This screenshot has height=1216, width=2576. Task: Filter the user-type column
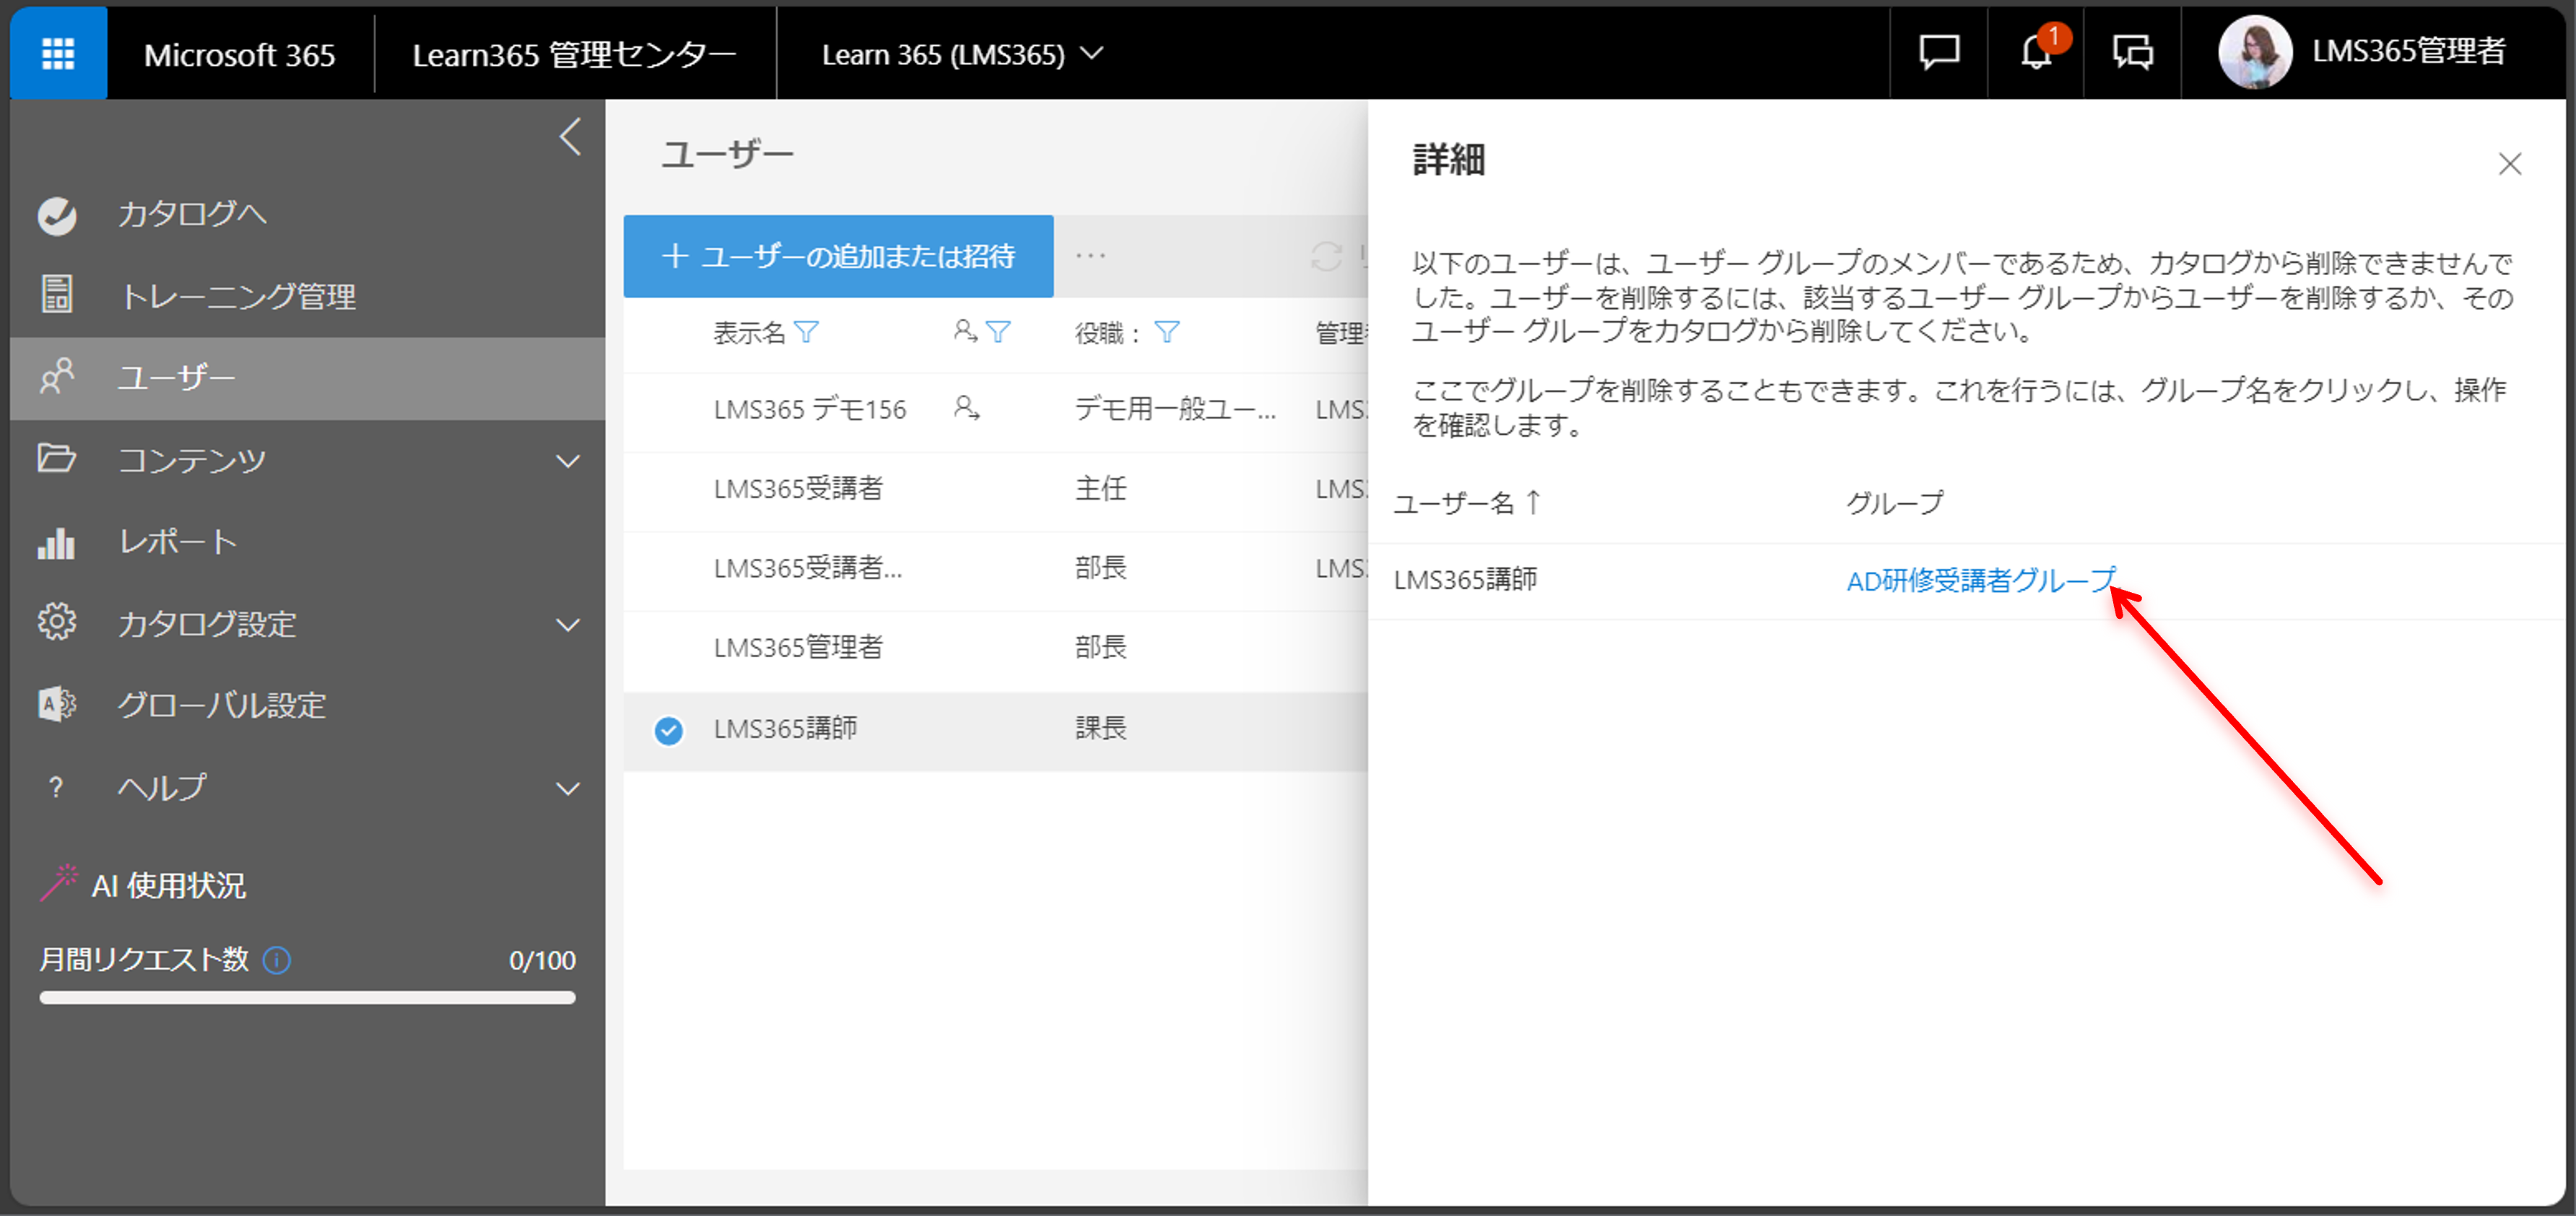coord(998,332)
